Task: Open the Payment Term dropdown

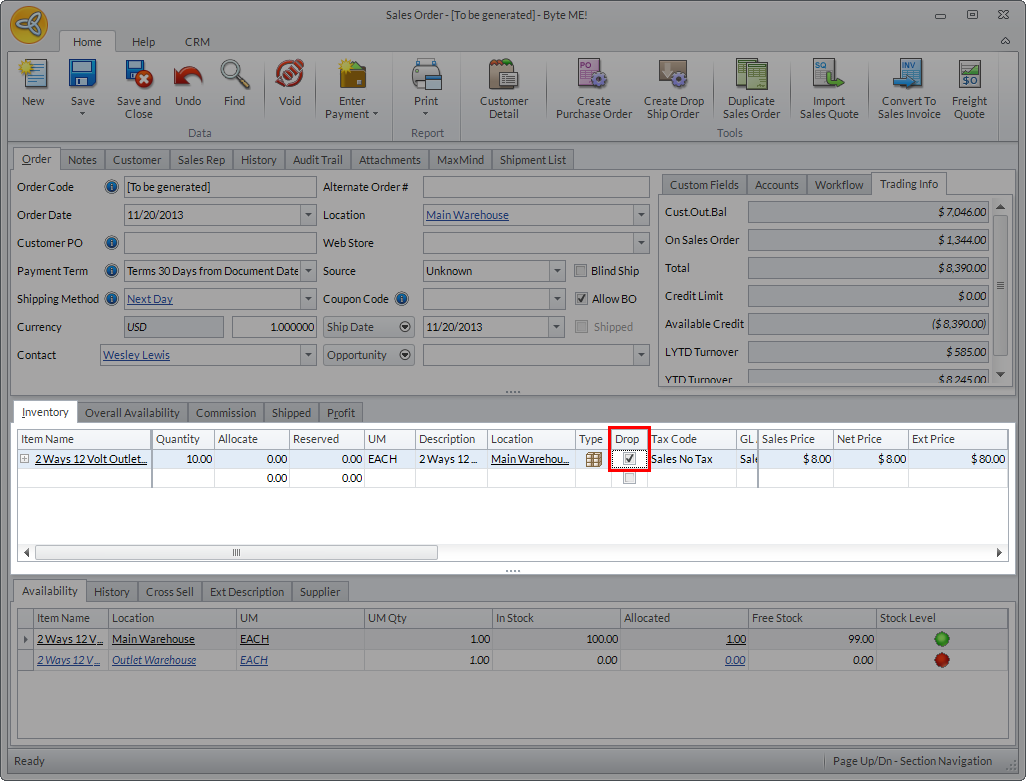Action: coord(308,271)
